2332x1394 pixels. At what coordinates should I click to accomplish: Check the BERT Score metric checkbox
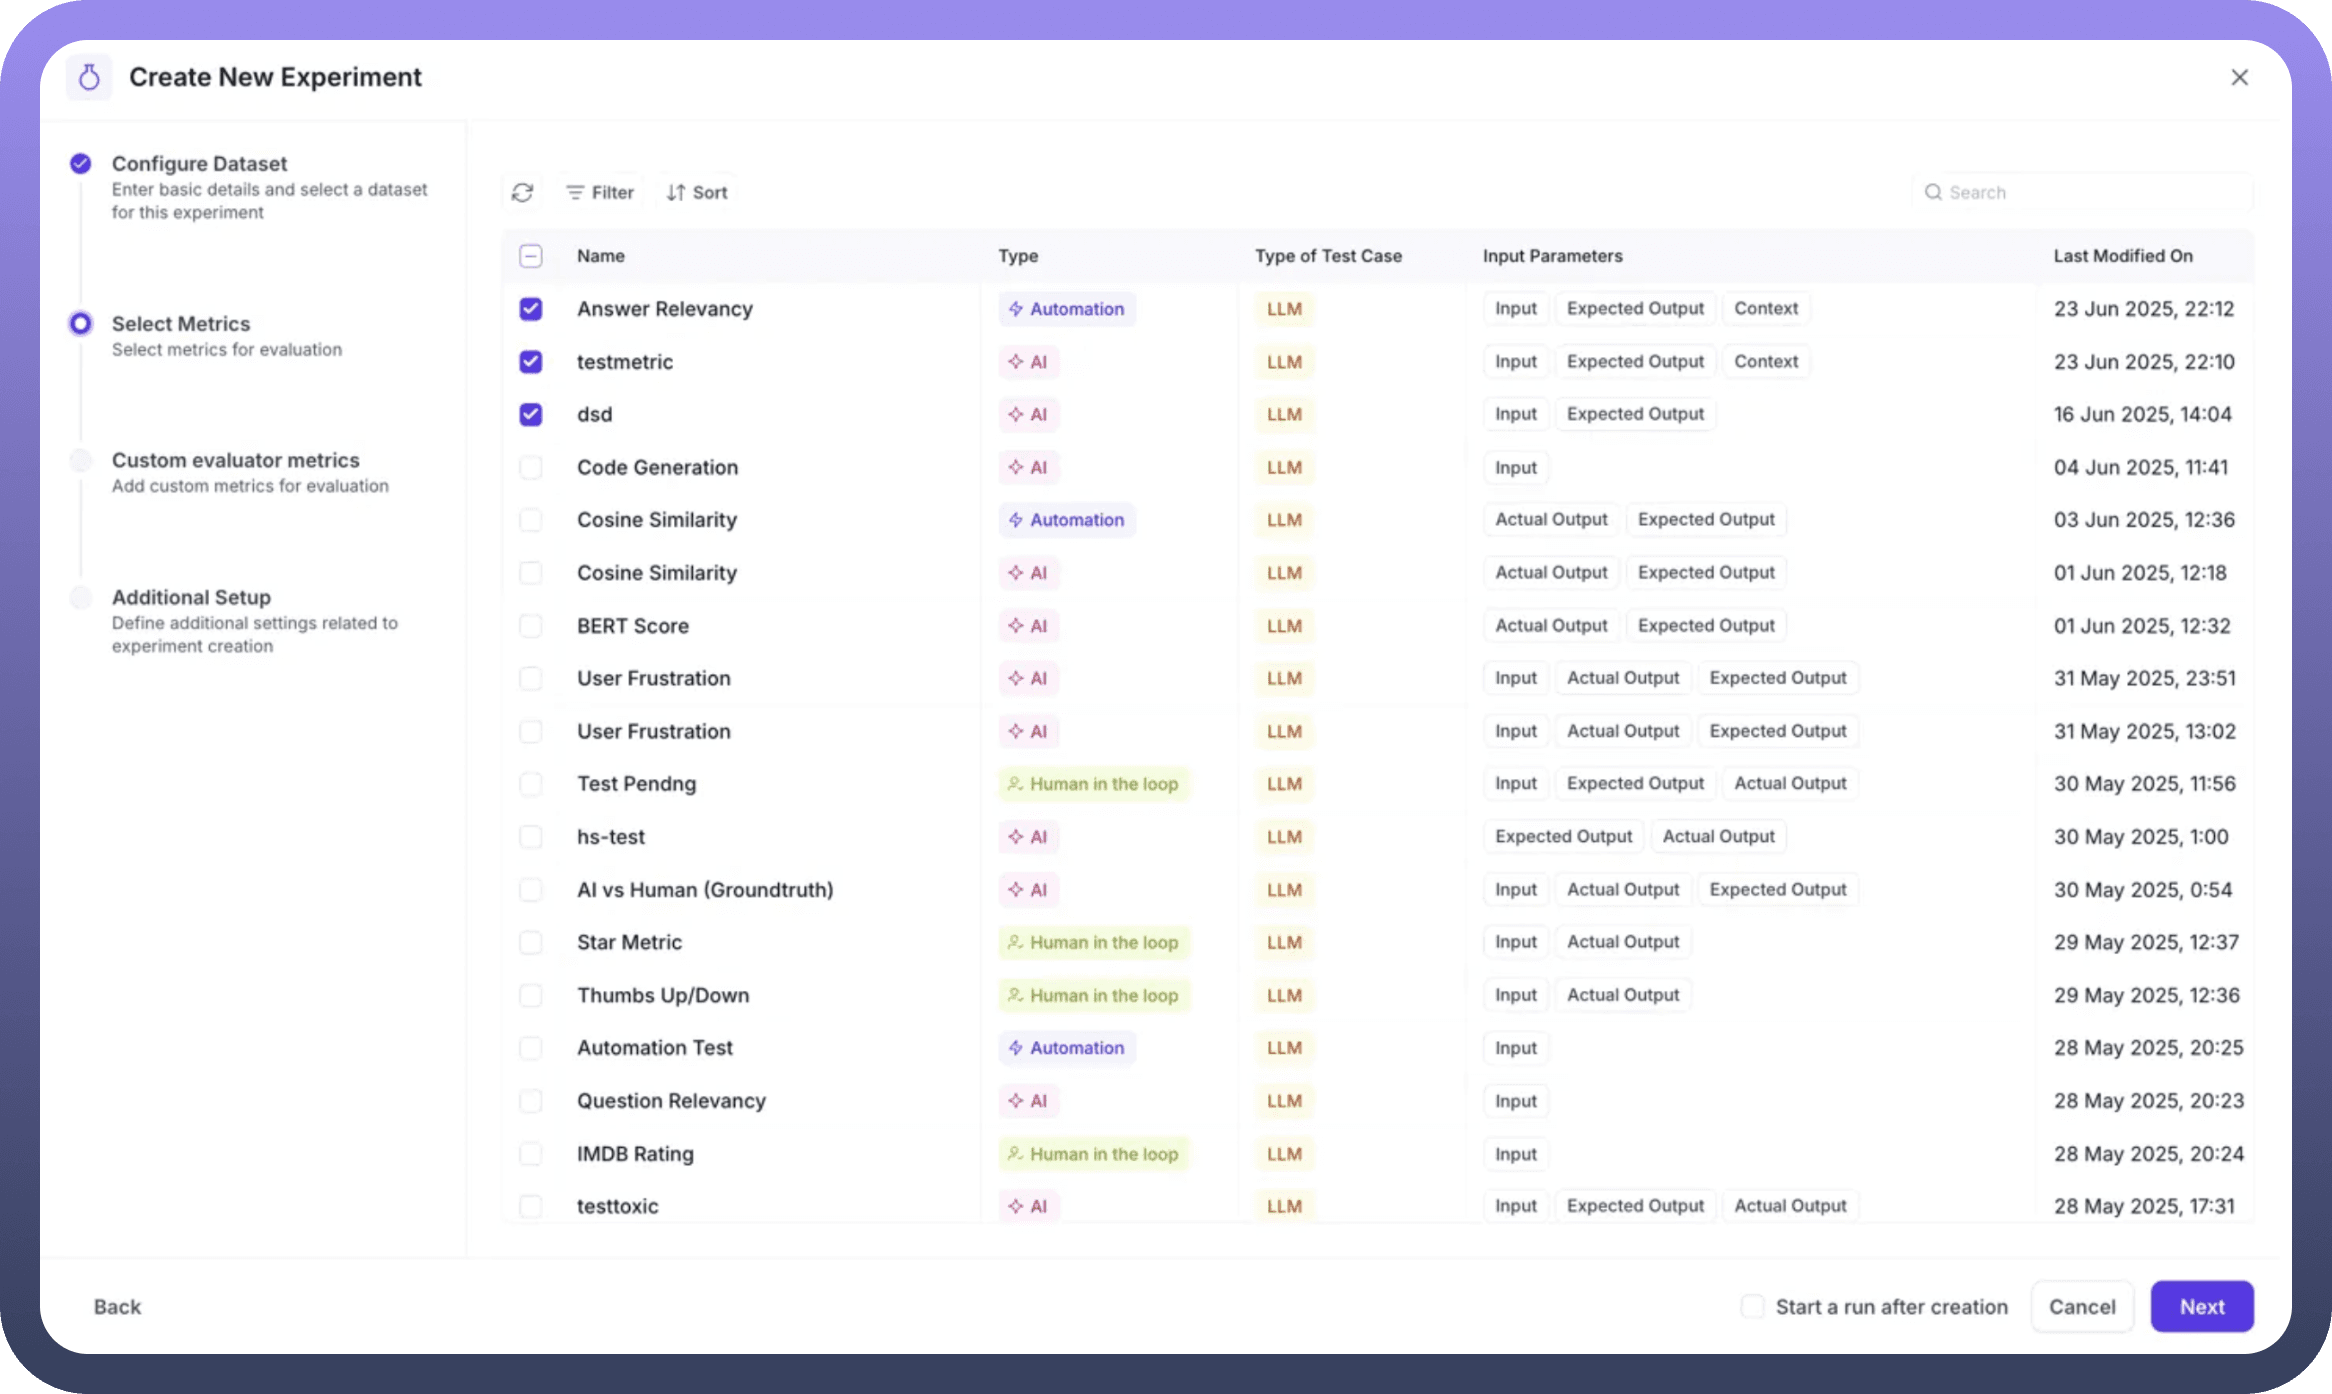[x=531, y=626]
